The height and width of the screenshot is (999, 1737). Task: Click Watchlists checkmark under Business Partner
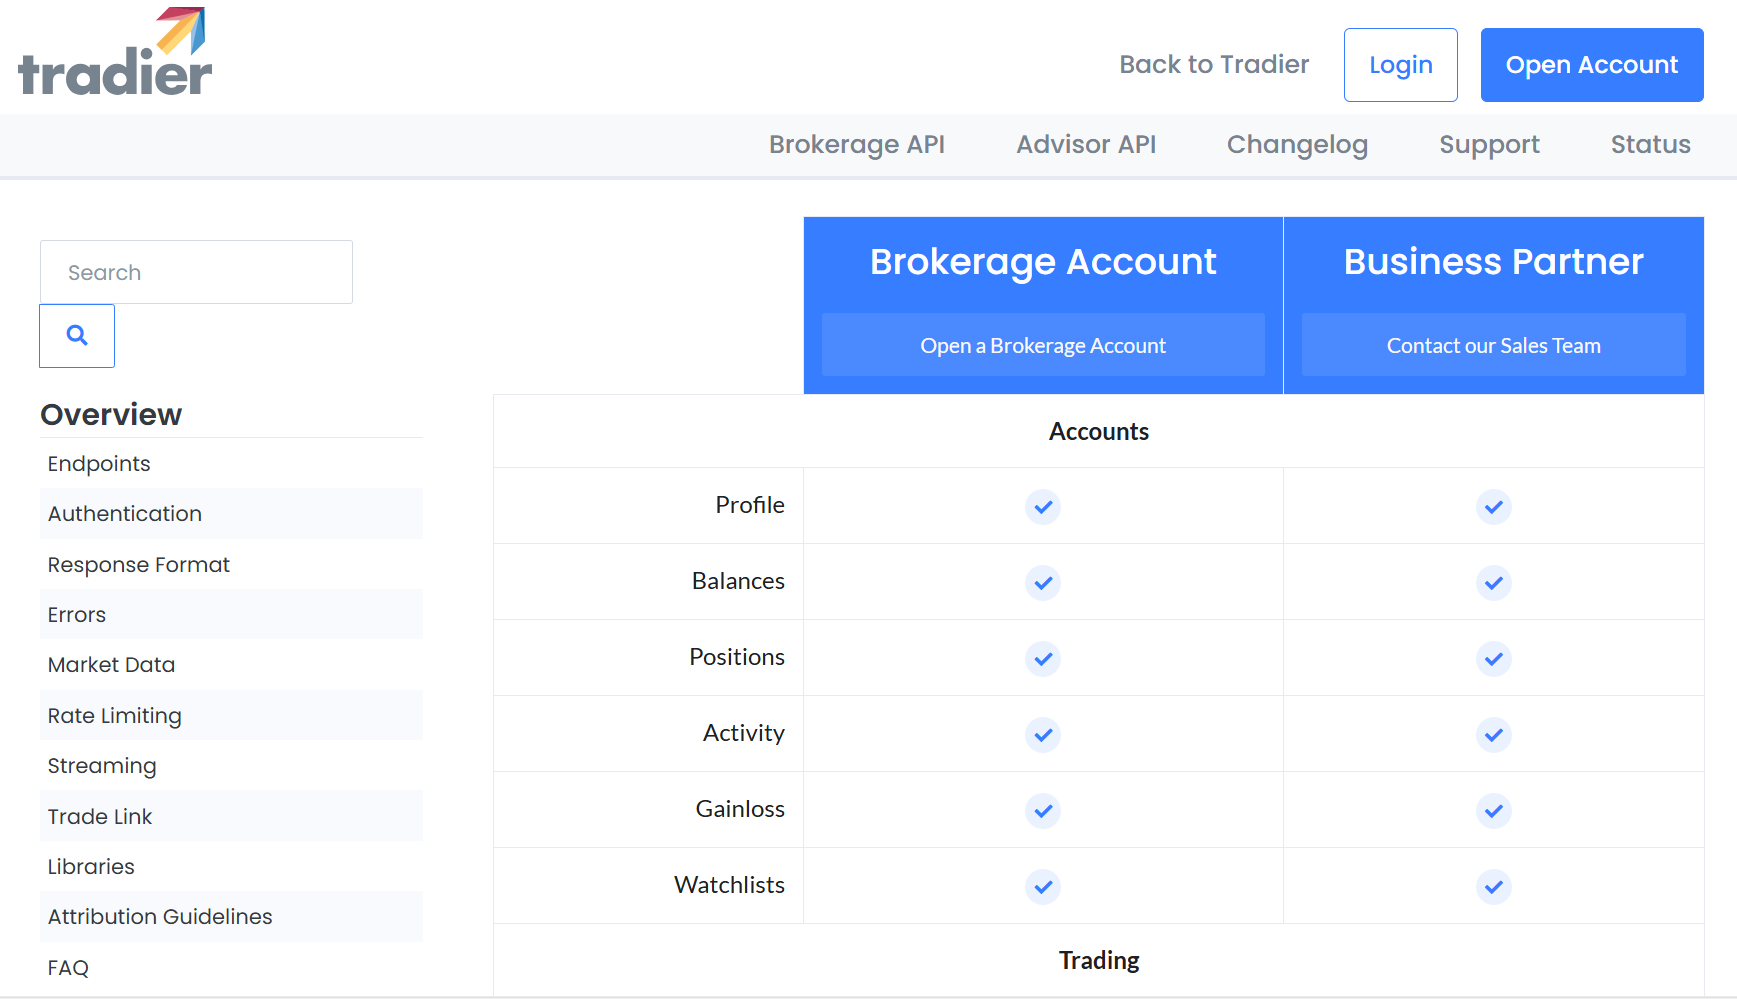pos(1494,886)
